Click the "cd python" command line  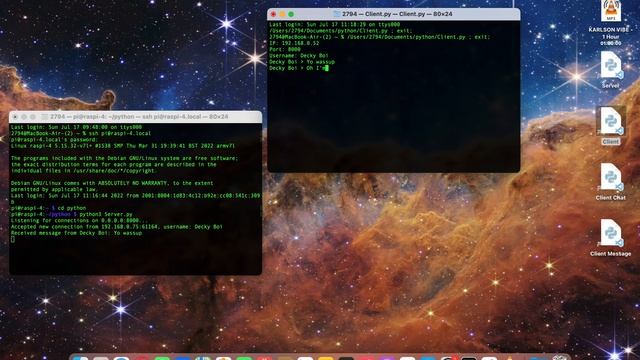coord(49,208)
